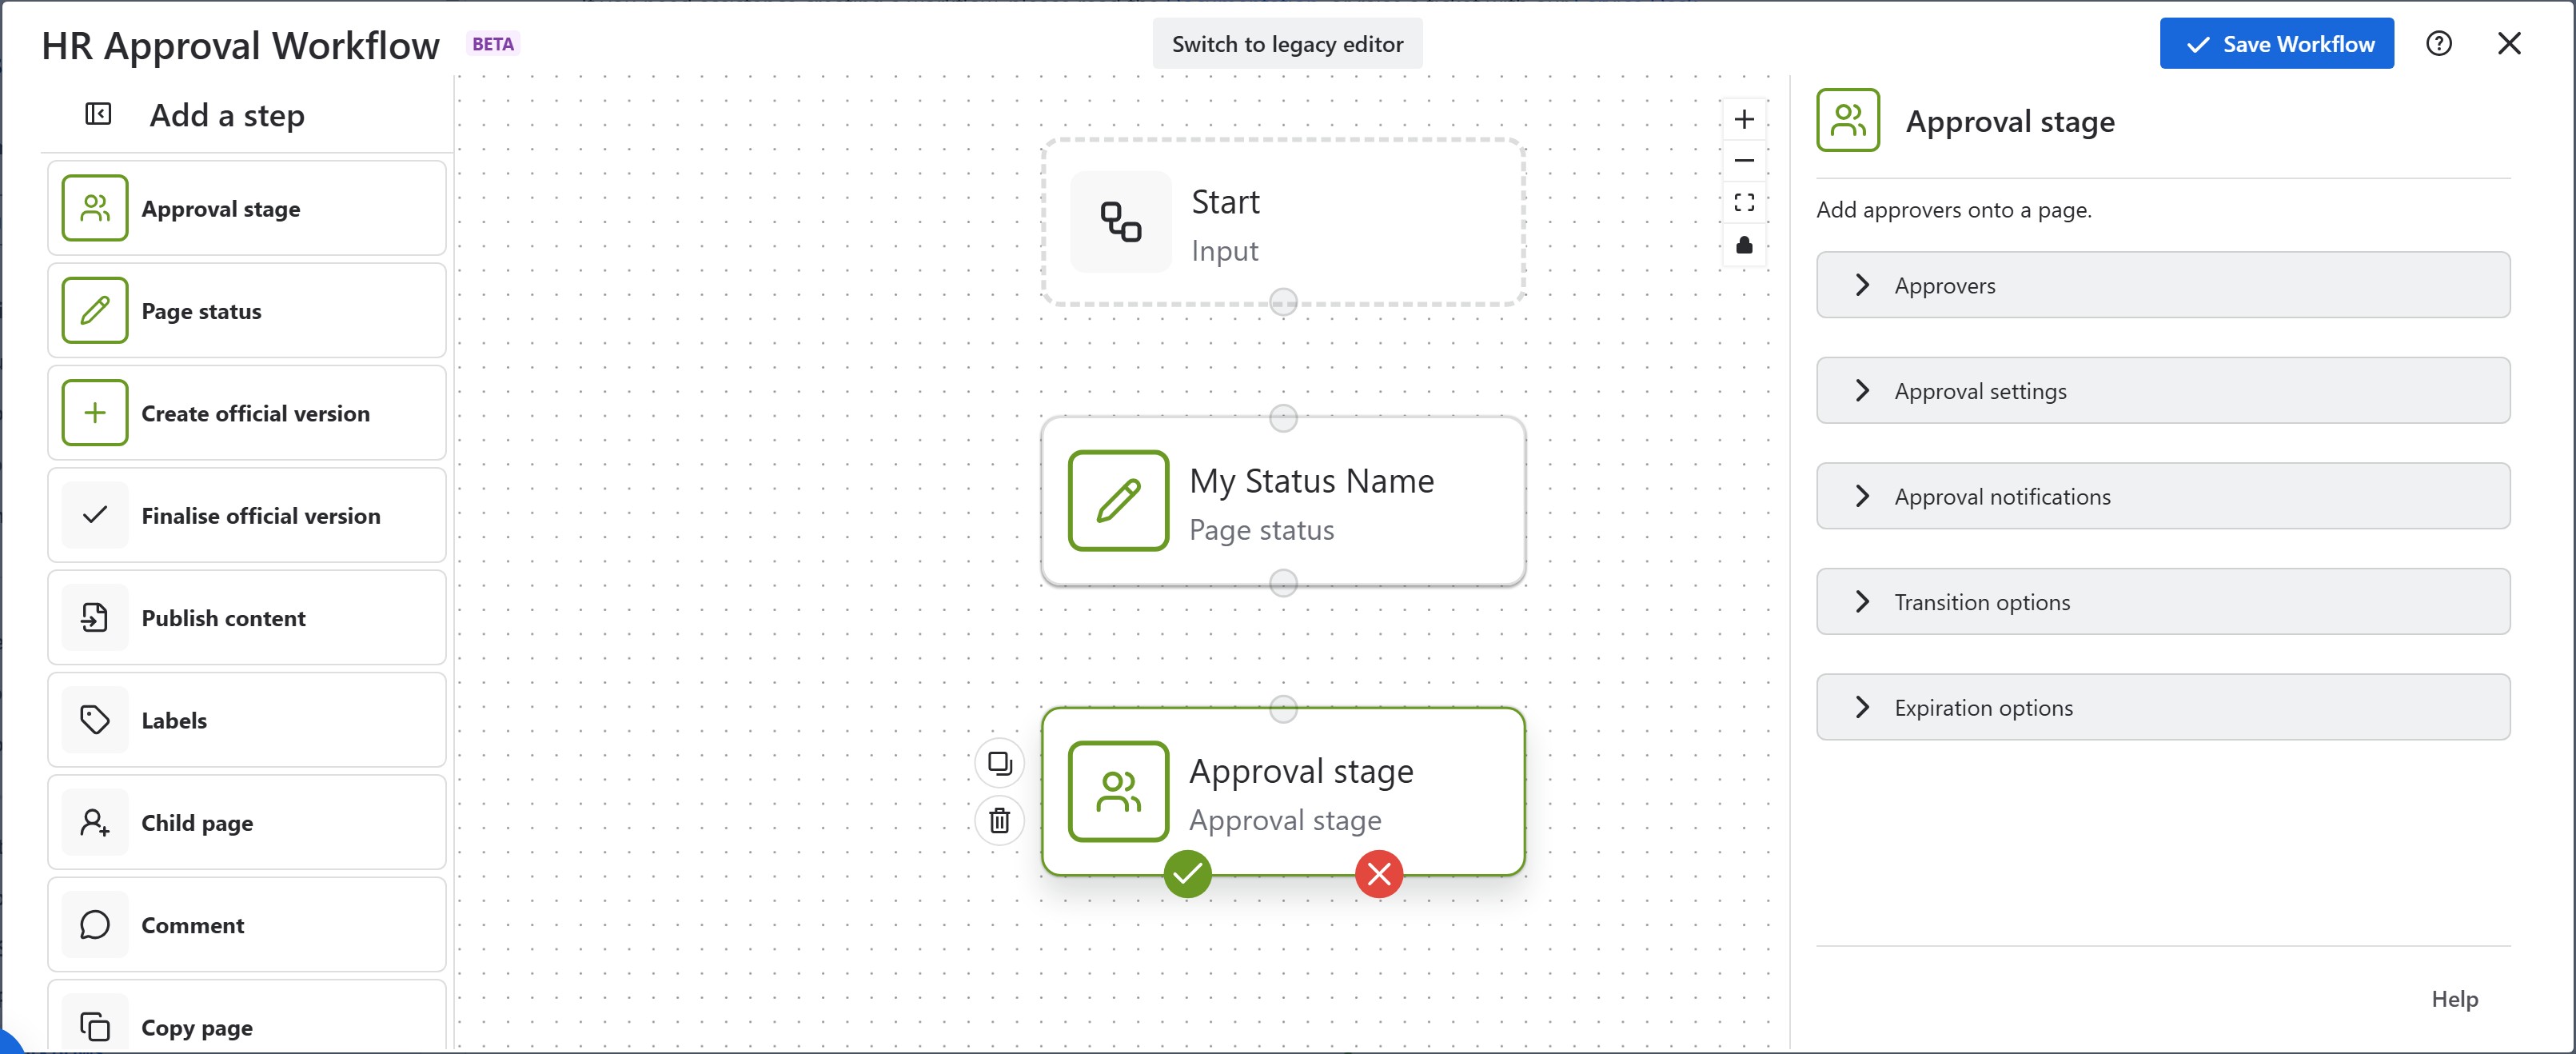Click the red rejected output handle

tap(1378, 874)
